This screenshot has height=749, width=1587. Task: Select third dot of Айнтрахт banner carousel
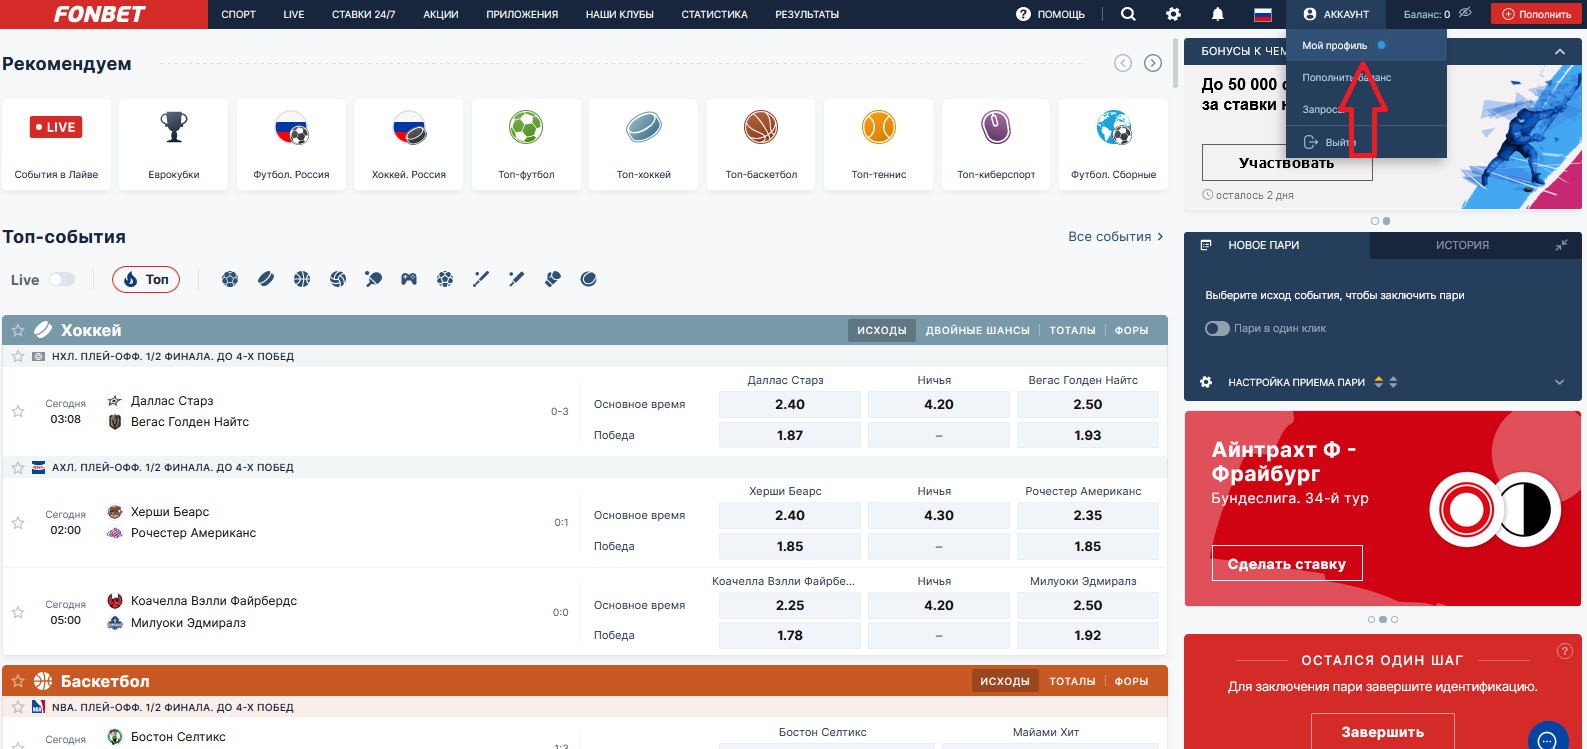pyautogui.click(x=1394, y=620)
